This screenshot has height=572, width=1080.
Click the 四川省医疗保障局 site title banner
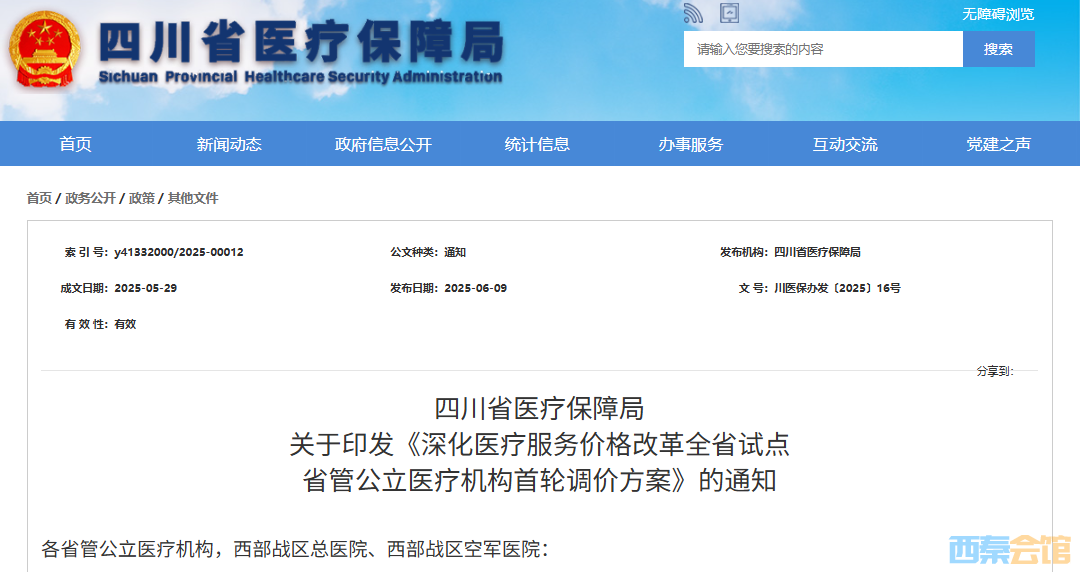[x=300, y=50]
